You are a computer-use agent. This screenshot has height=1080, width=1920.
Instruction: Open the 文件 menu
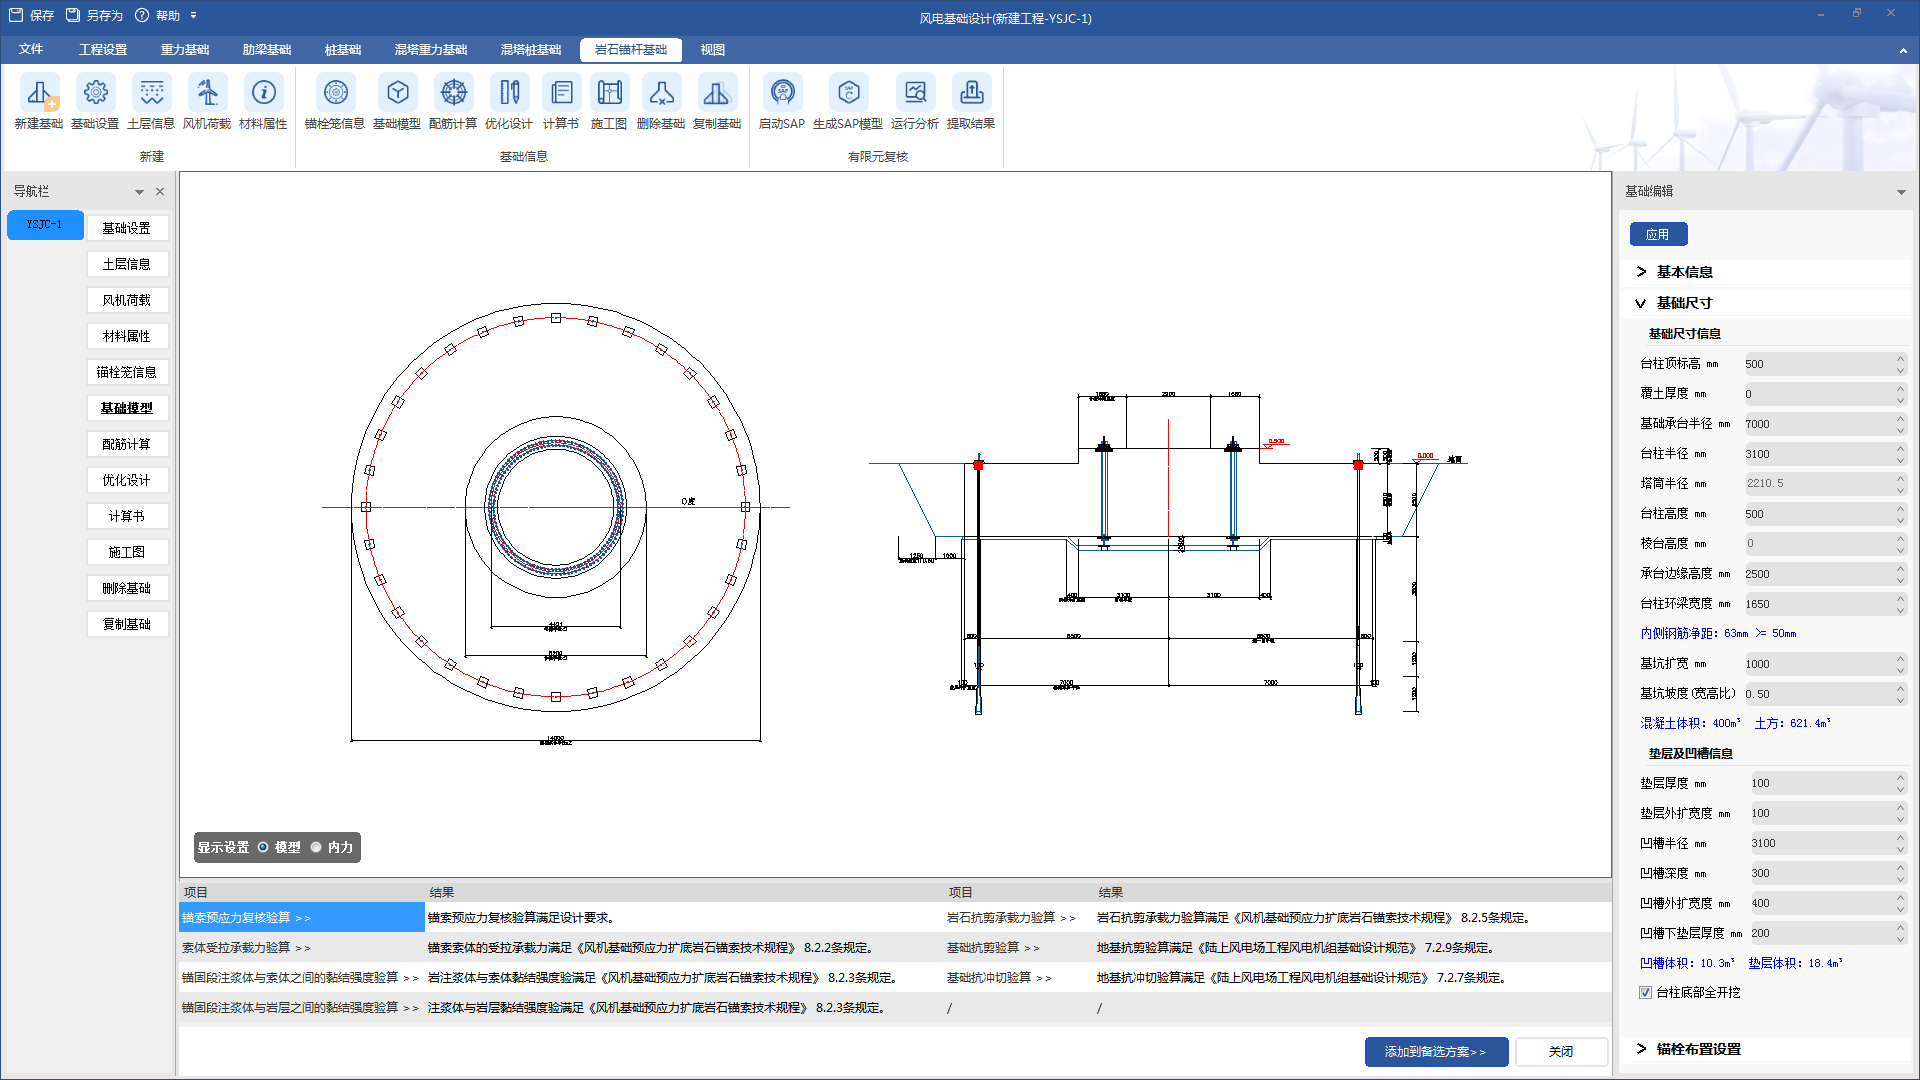[x=31, y=50]
